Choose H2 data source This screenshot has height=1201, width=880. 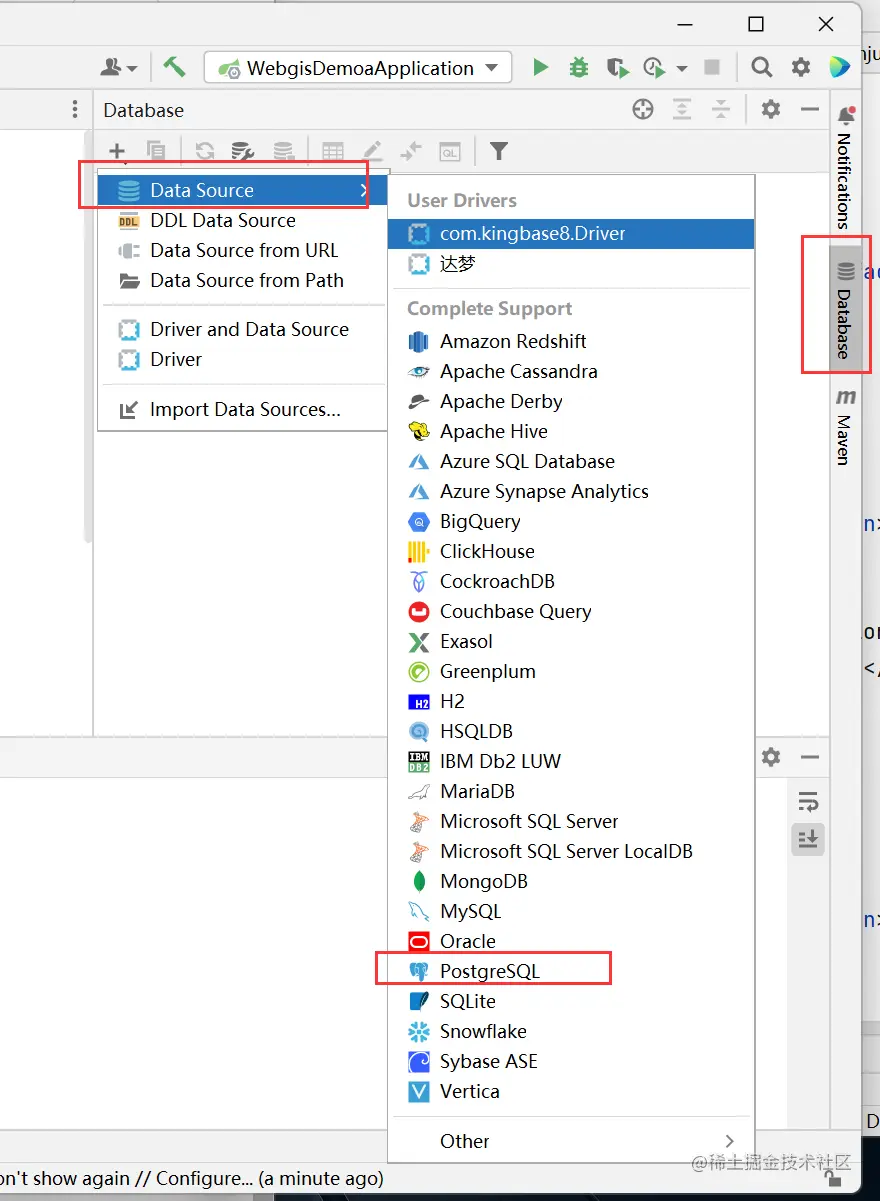point(571,701)
